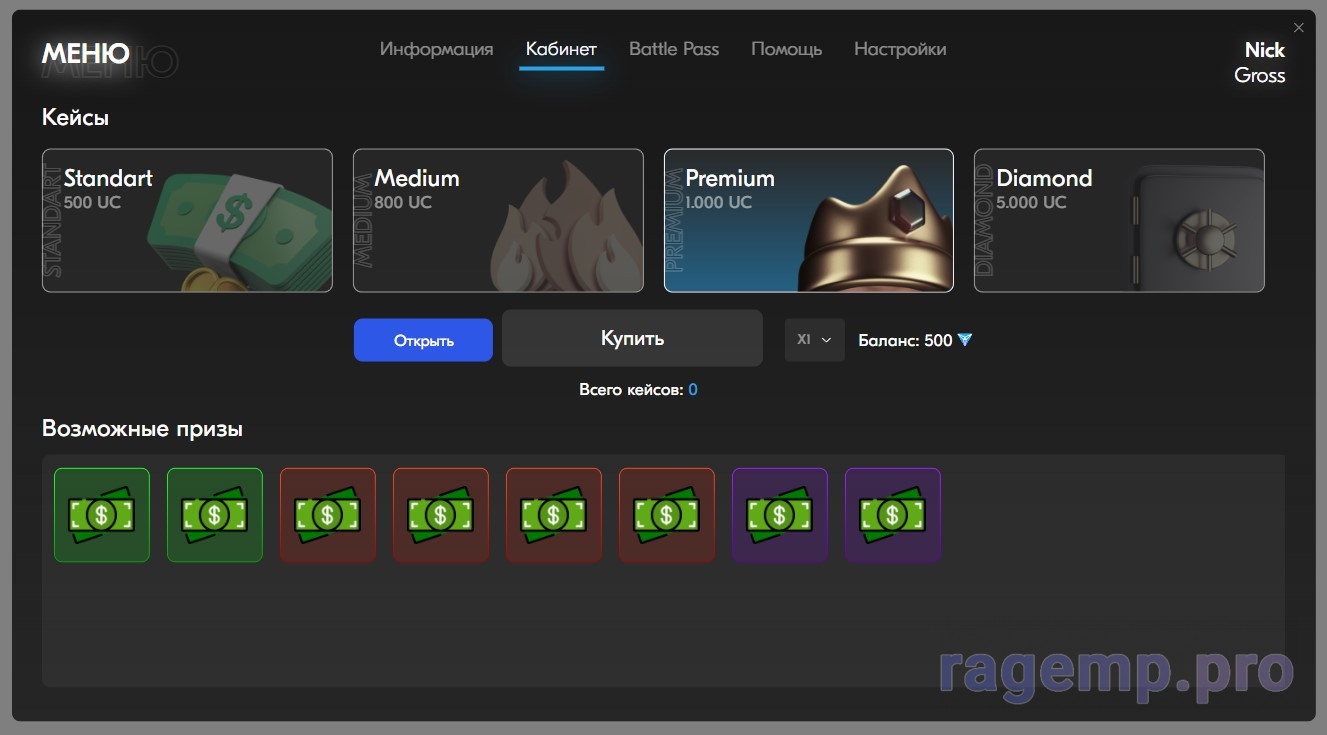Viewport: 1327px width, 735px height.
Task: Click the second red-bordered cash prize
Action: click(x=441, y=515)
